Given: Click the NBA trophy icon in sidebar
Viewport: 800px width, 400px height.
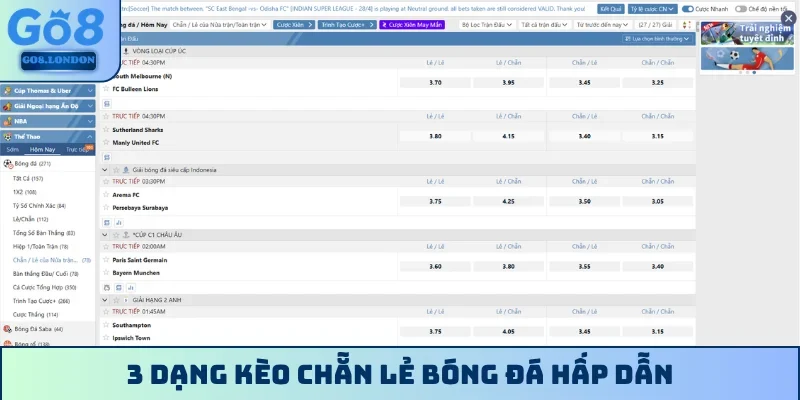Looking at the screenshot, I should pos(7,121).
